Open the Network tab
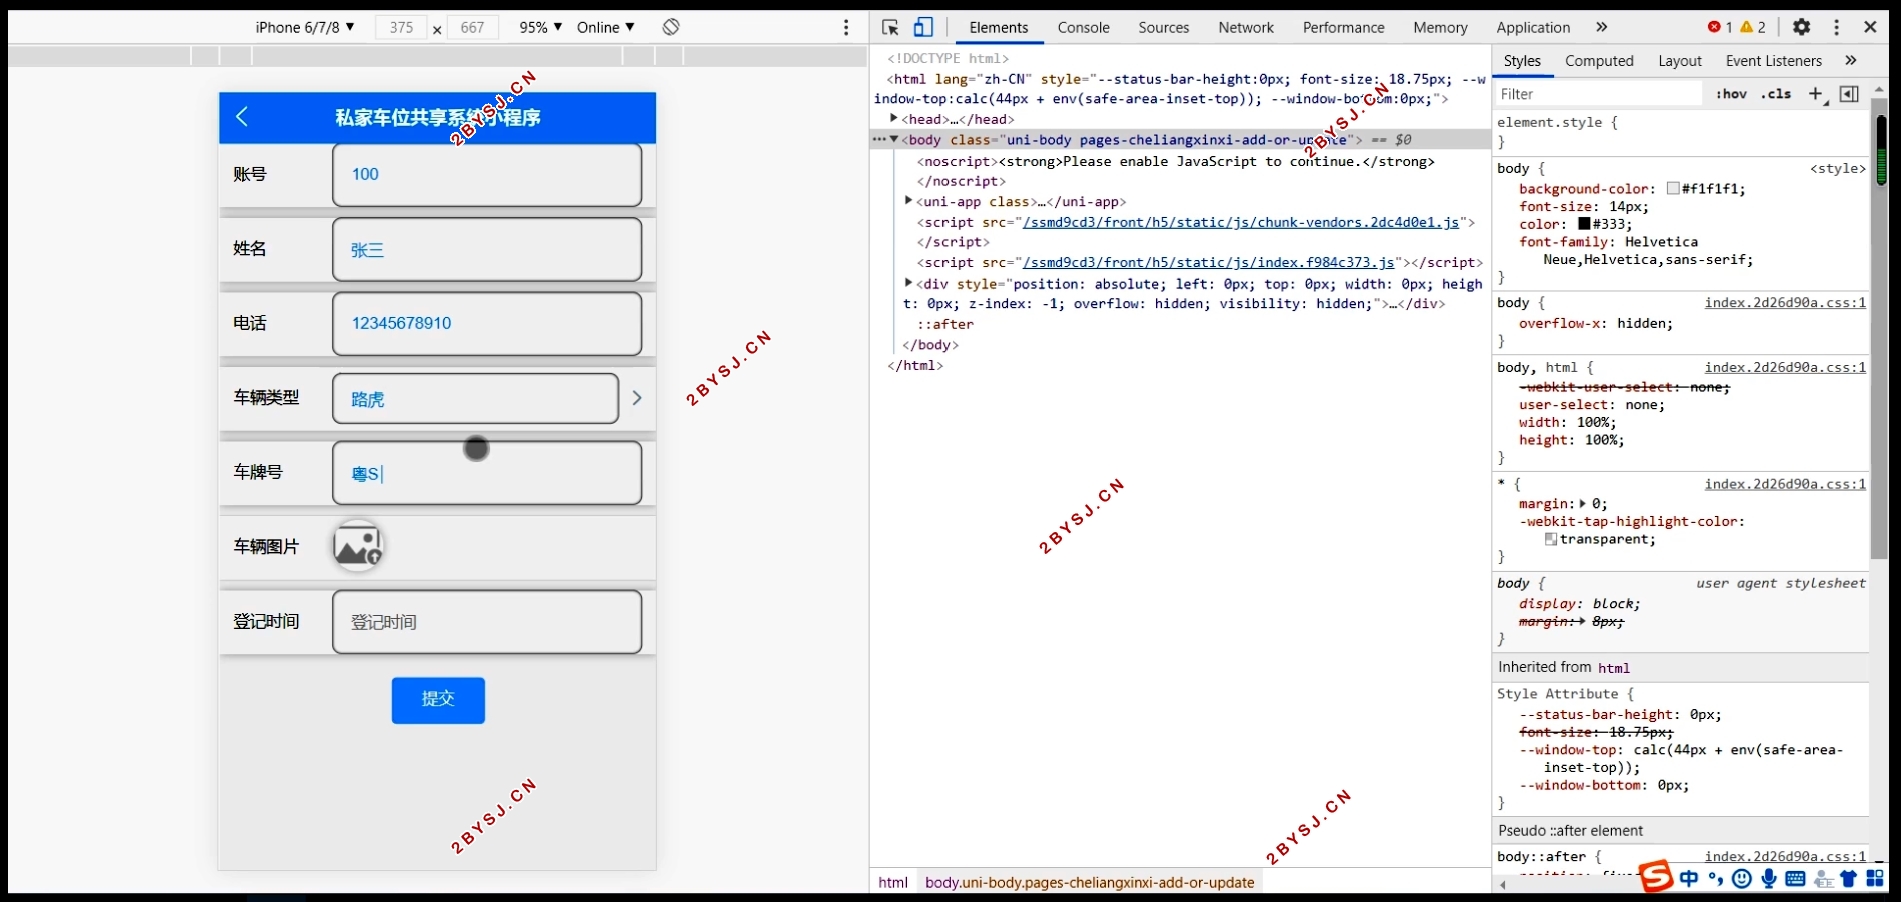The height and width of the screenshot is (902, 1901). tap(1246, 27)
